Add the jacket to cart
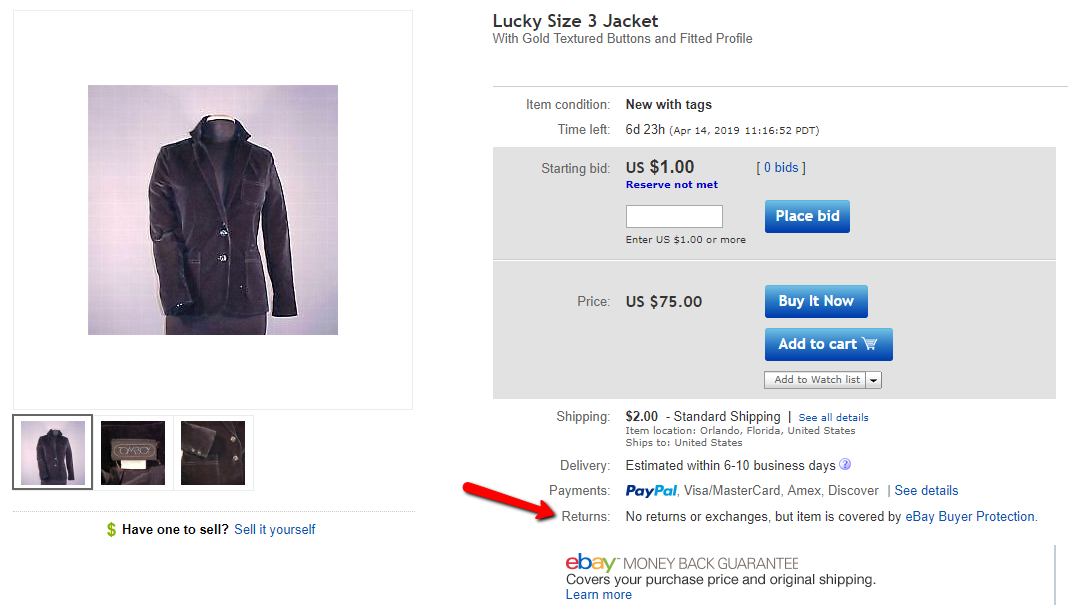The height and width of the screenshot is (615, 1068). 828,344
